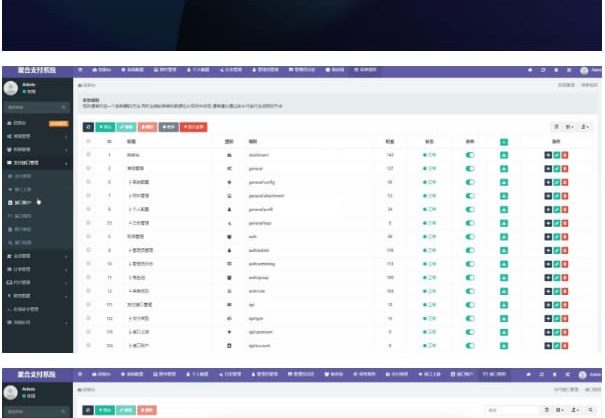The height and width of the screenshot is (418, 605).
Task: Click green square button in general row
Action: tap(504, 169)
